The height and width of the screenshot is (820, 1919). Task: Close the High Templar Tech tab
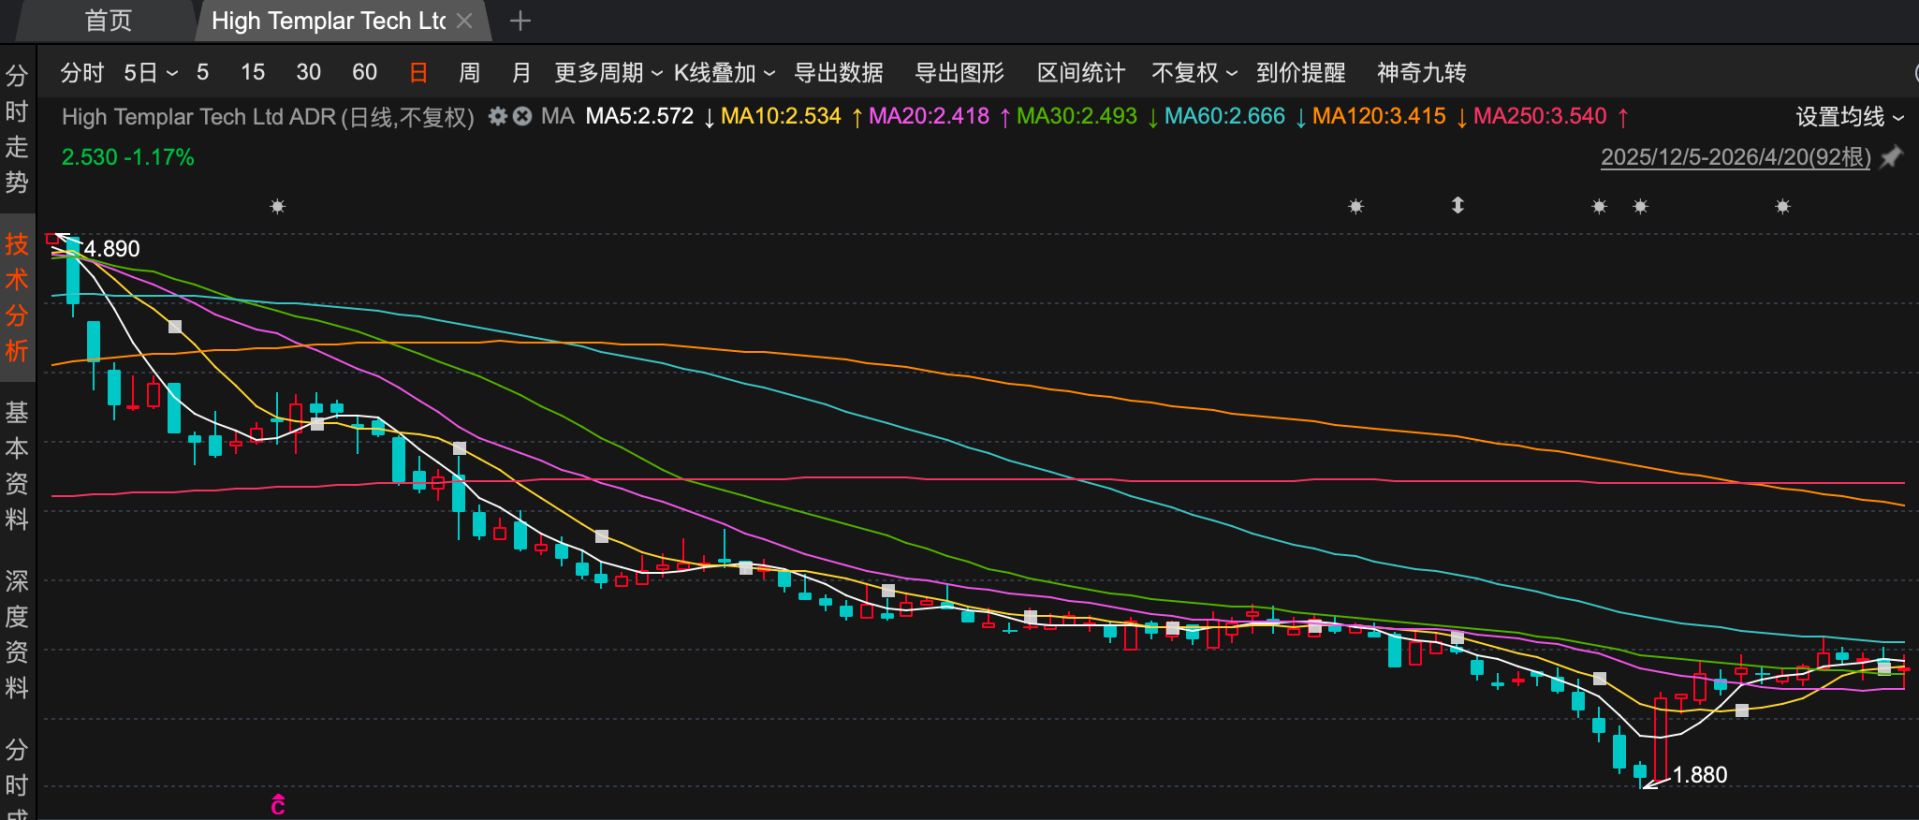pyautogui.click(x=464, y=21)
